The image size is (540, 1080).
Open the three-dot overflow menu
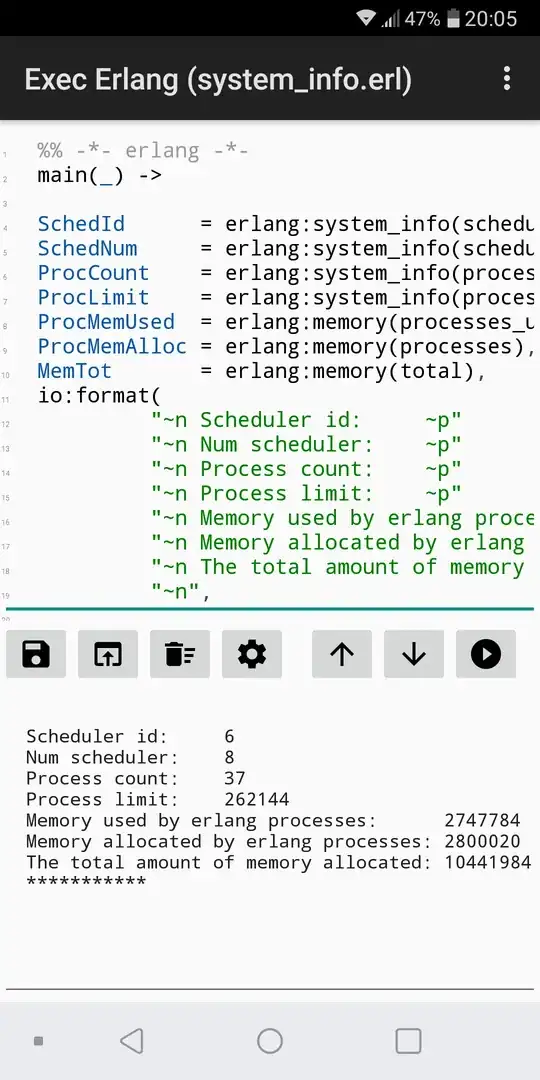507,79
